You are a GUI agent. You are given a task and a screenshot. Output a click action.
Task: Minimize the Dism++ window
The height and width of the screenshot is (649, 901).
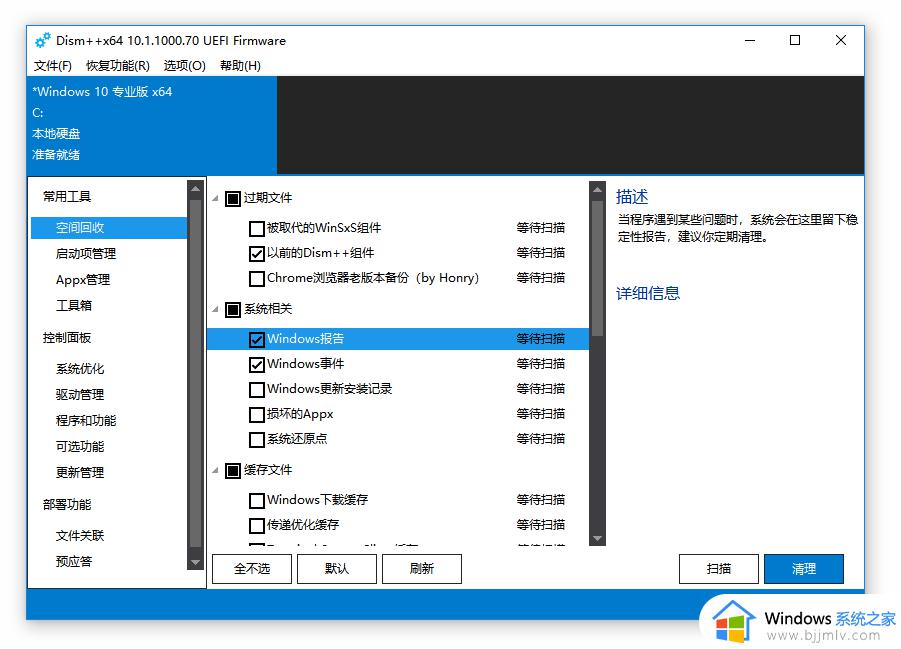(750, 40)
